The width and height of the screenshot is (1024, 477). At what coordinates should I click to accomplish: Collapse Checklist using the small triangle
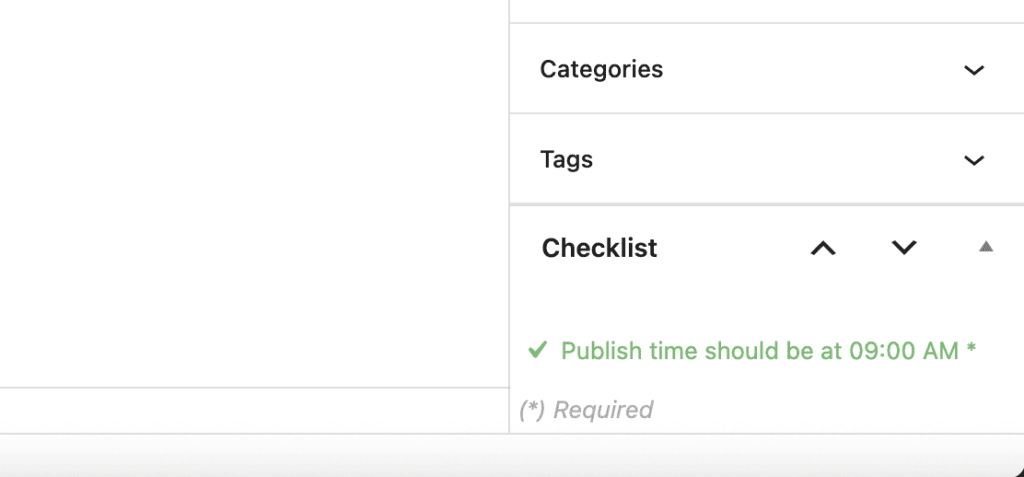[986, 247]
